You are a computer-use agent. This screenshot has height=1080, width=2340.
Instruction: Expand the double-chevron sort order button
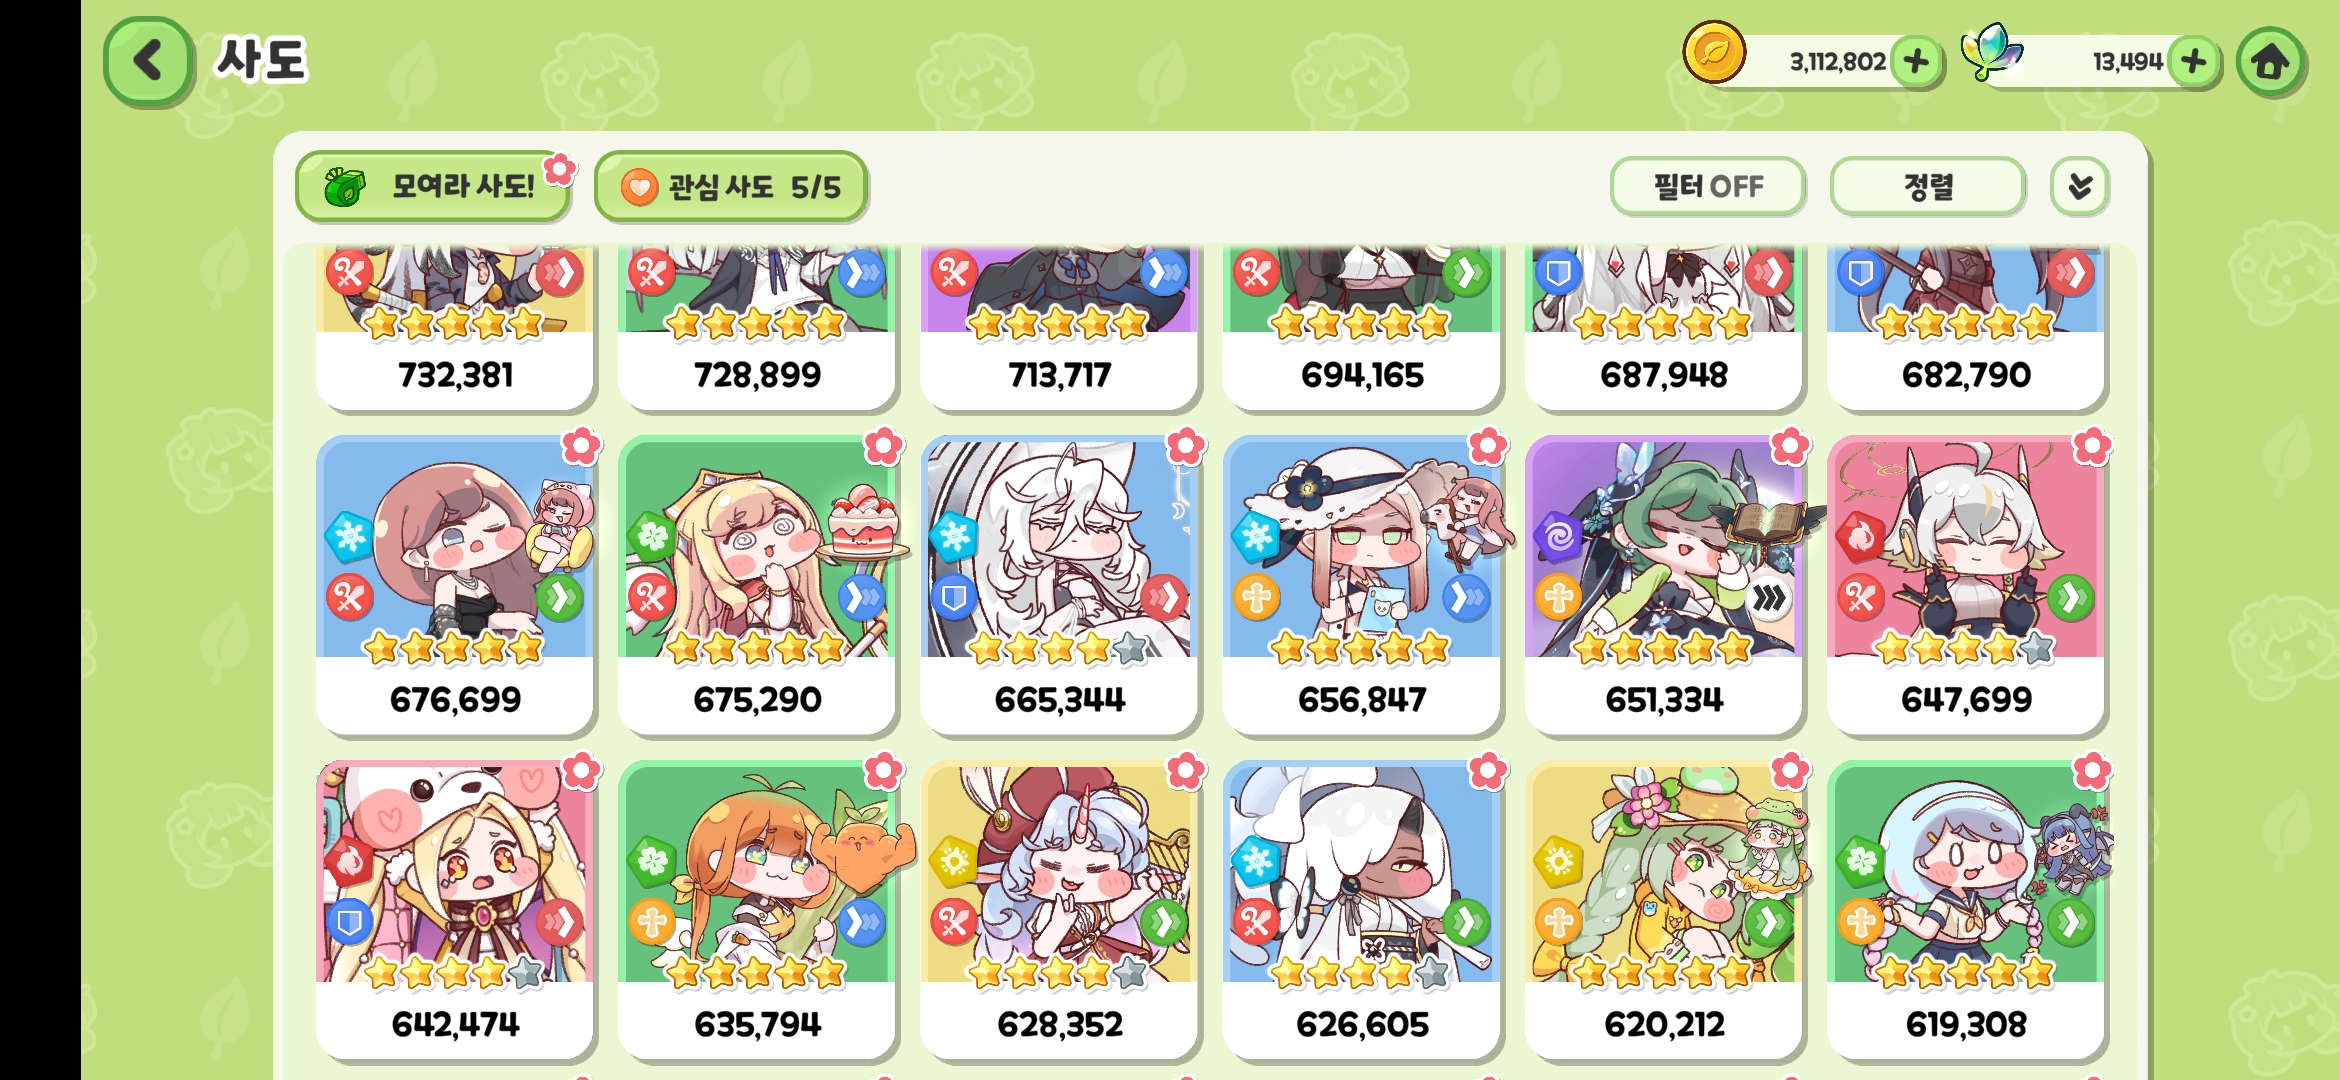(2080, 186)
